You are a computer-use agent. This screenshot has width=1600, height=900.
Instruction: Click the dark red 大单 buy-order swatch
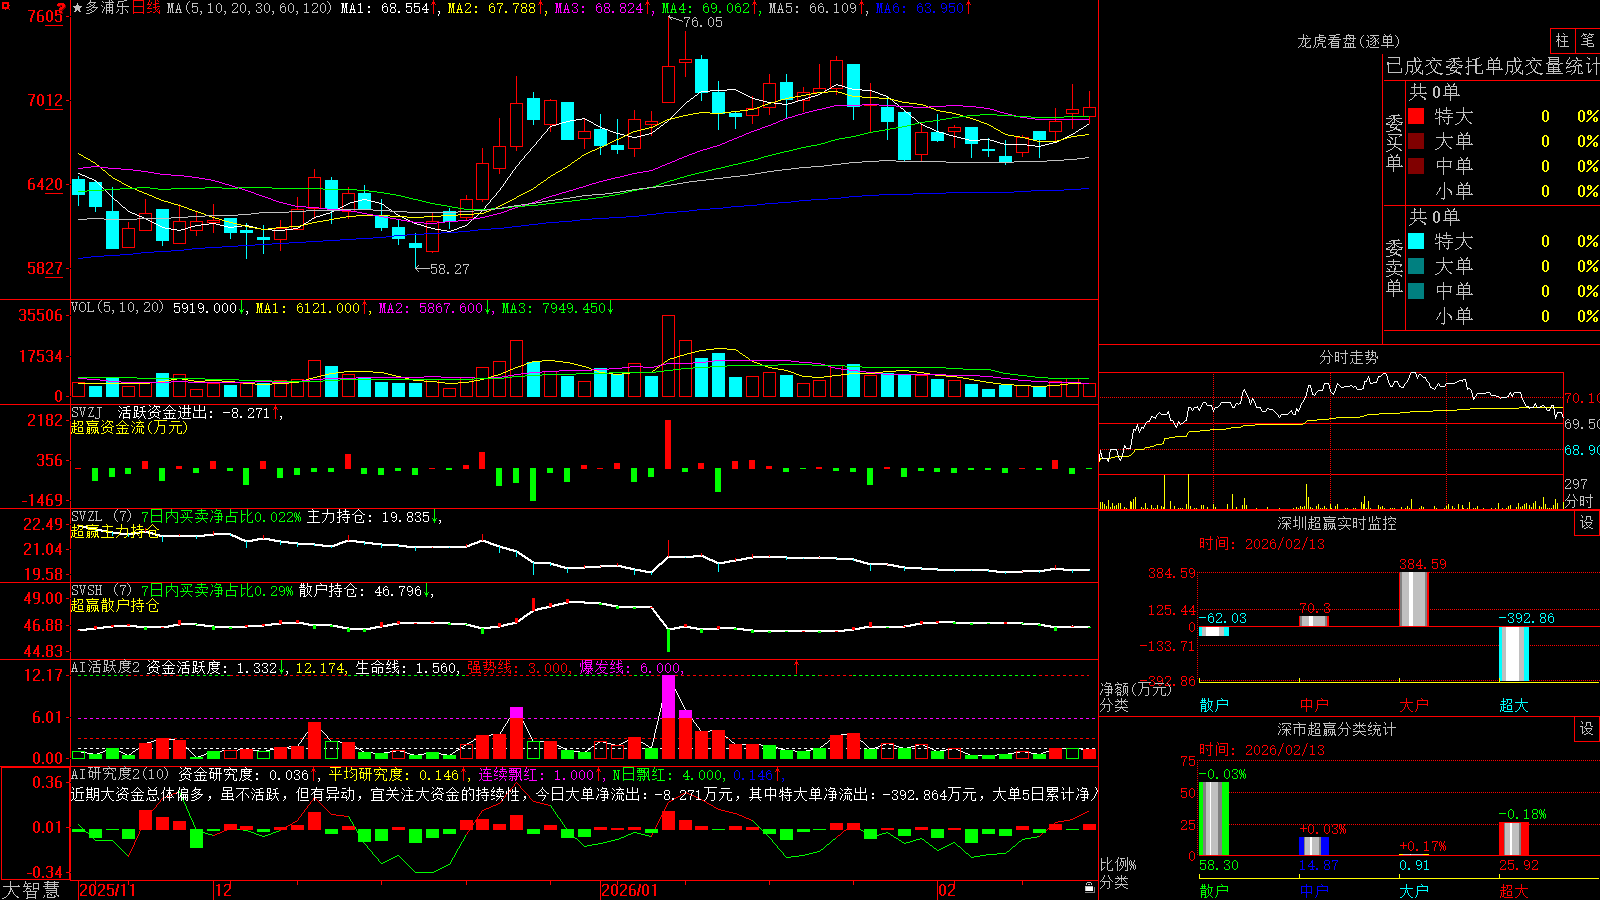click(1416, 141)
